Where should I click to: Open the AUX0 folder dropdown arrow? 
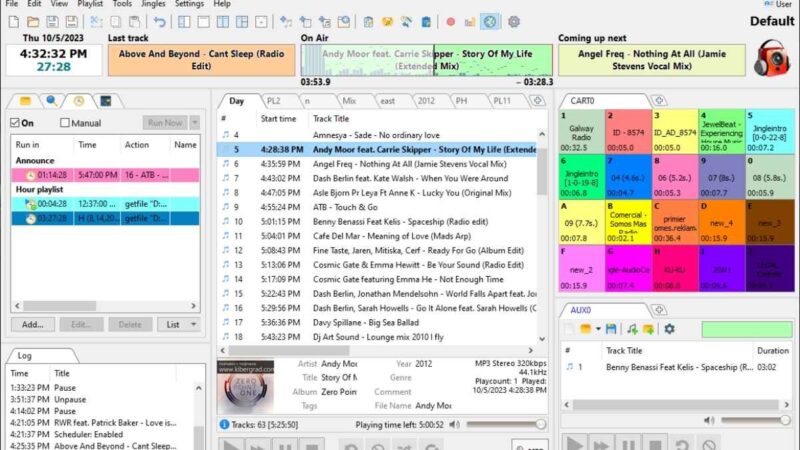599,329
